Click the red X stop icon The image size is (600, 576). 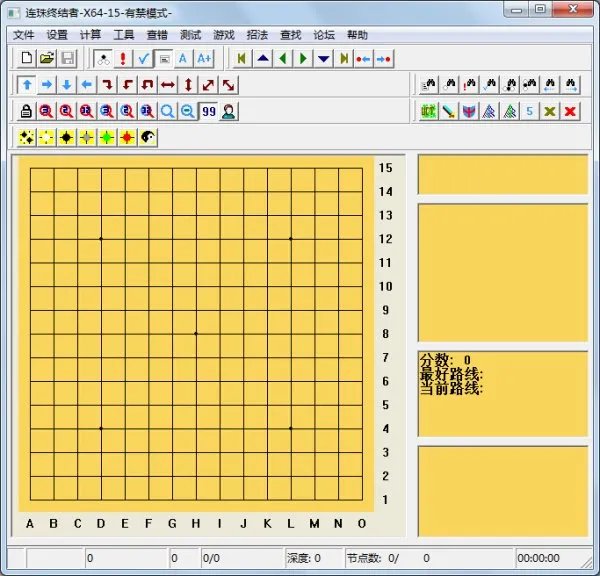click(570, 111)
